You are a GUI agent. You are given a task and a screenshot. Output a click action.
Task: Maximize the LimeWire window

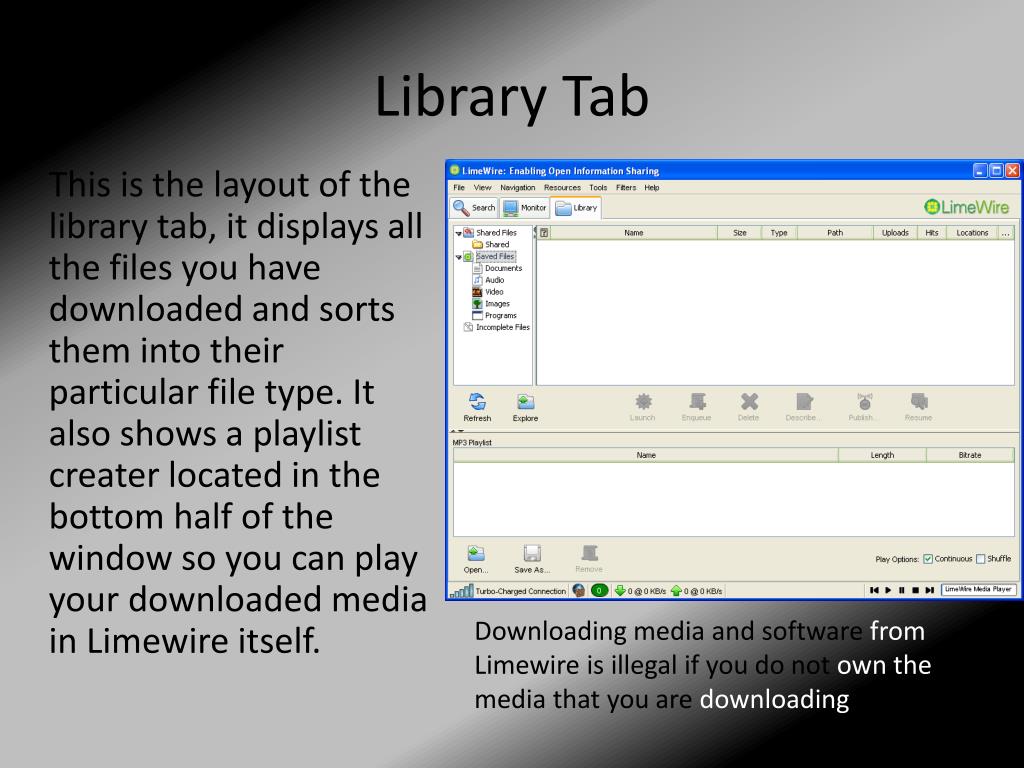pos(997,171)
